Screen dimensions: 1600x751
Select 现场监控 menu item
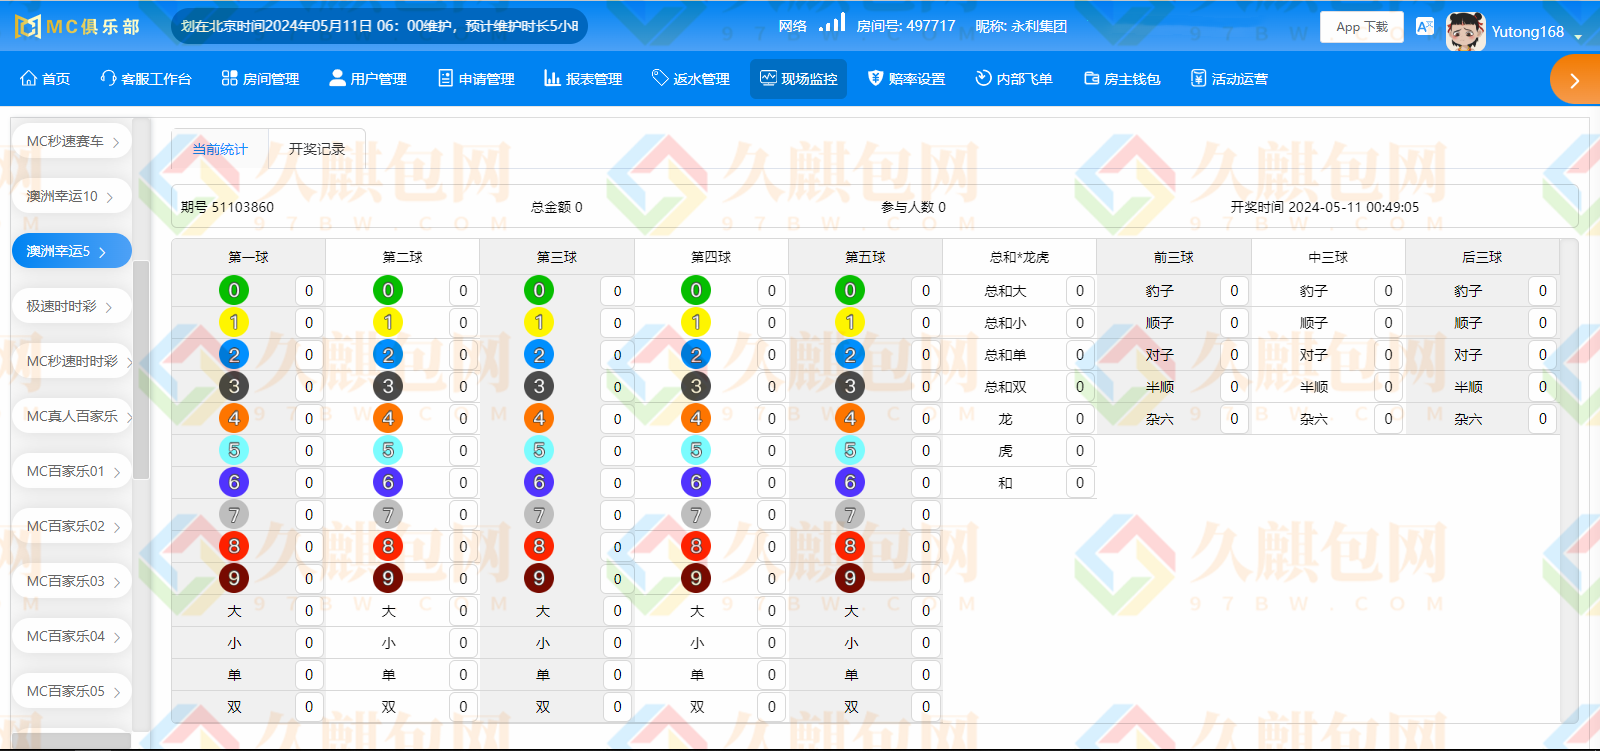(x=798, y=79)
